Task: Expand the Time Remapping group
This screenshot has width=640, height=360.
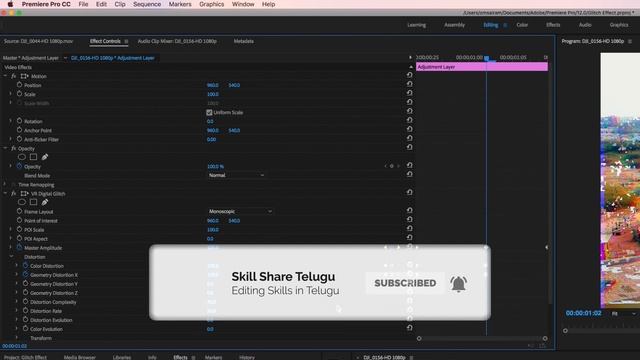Action: [x=5, y=184]
